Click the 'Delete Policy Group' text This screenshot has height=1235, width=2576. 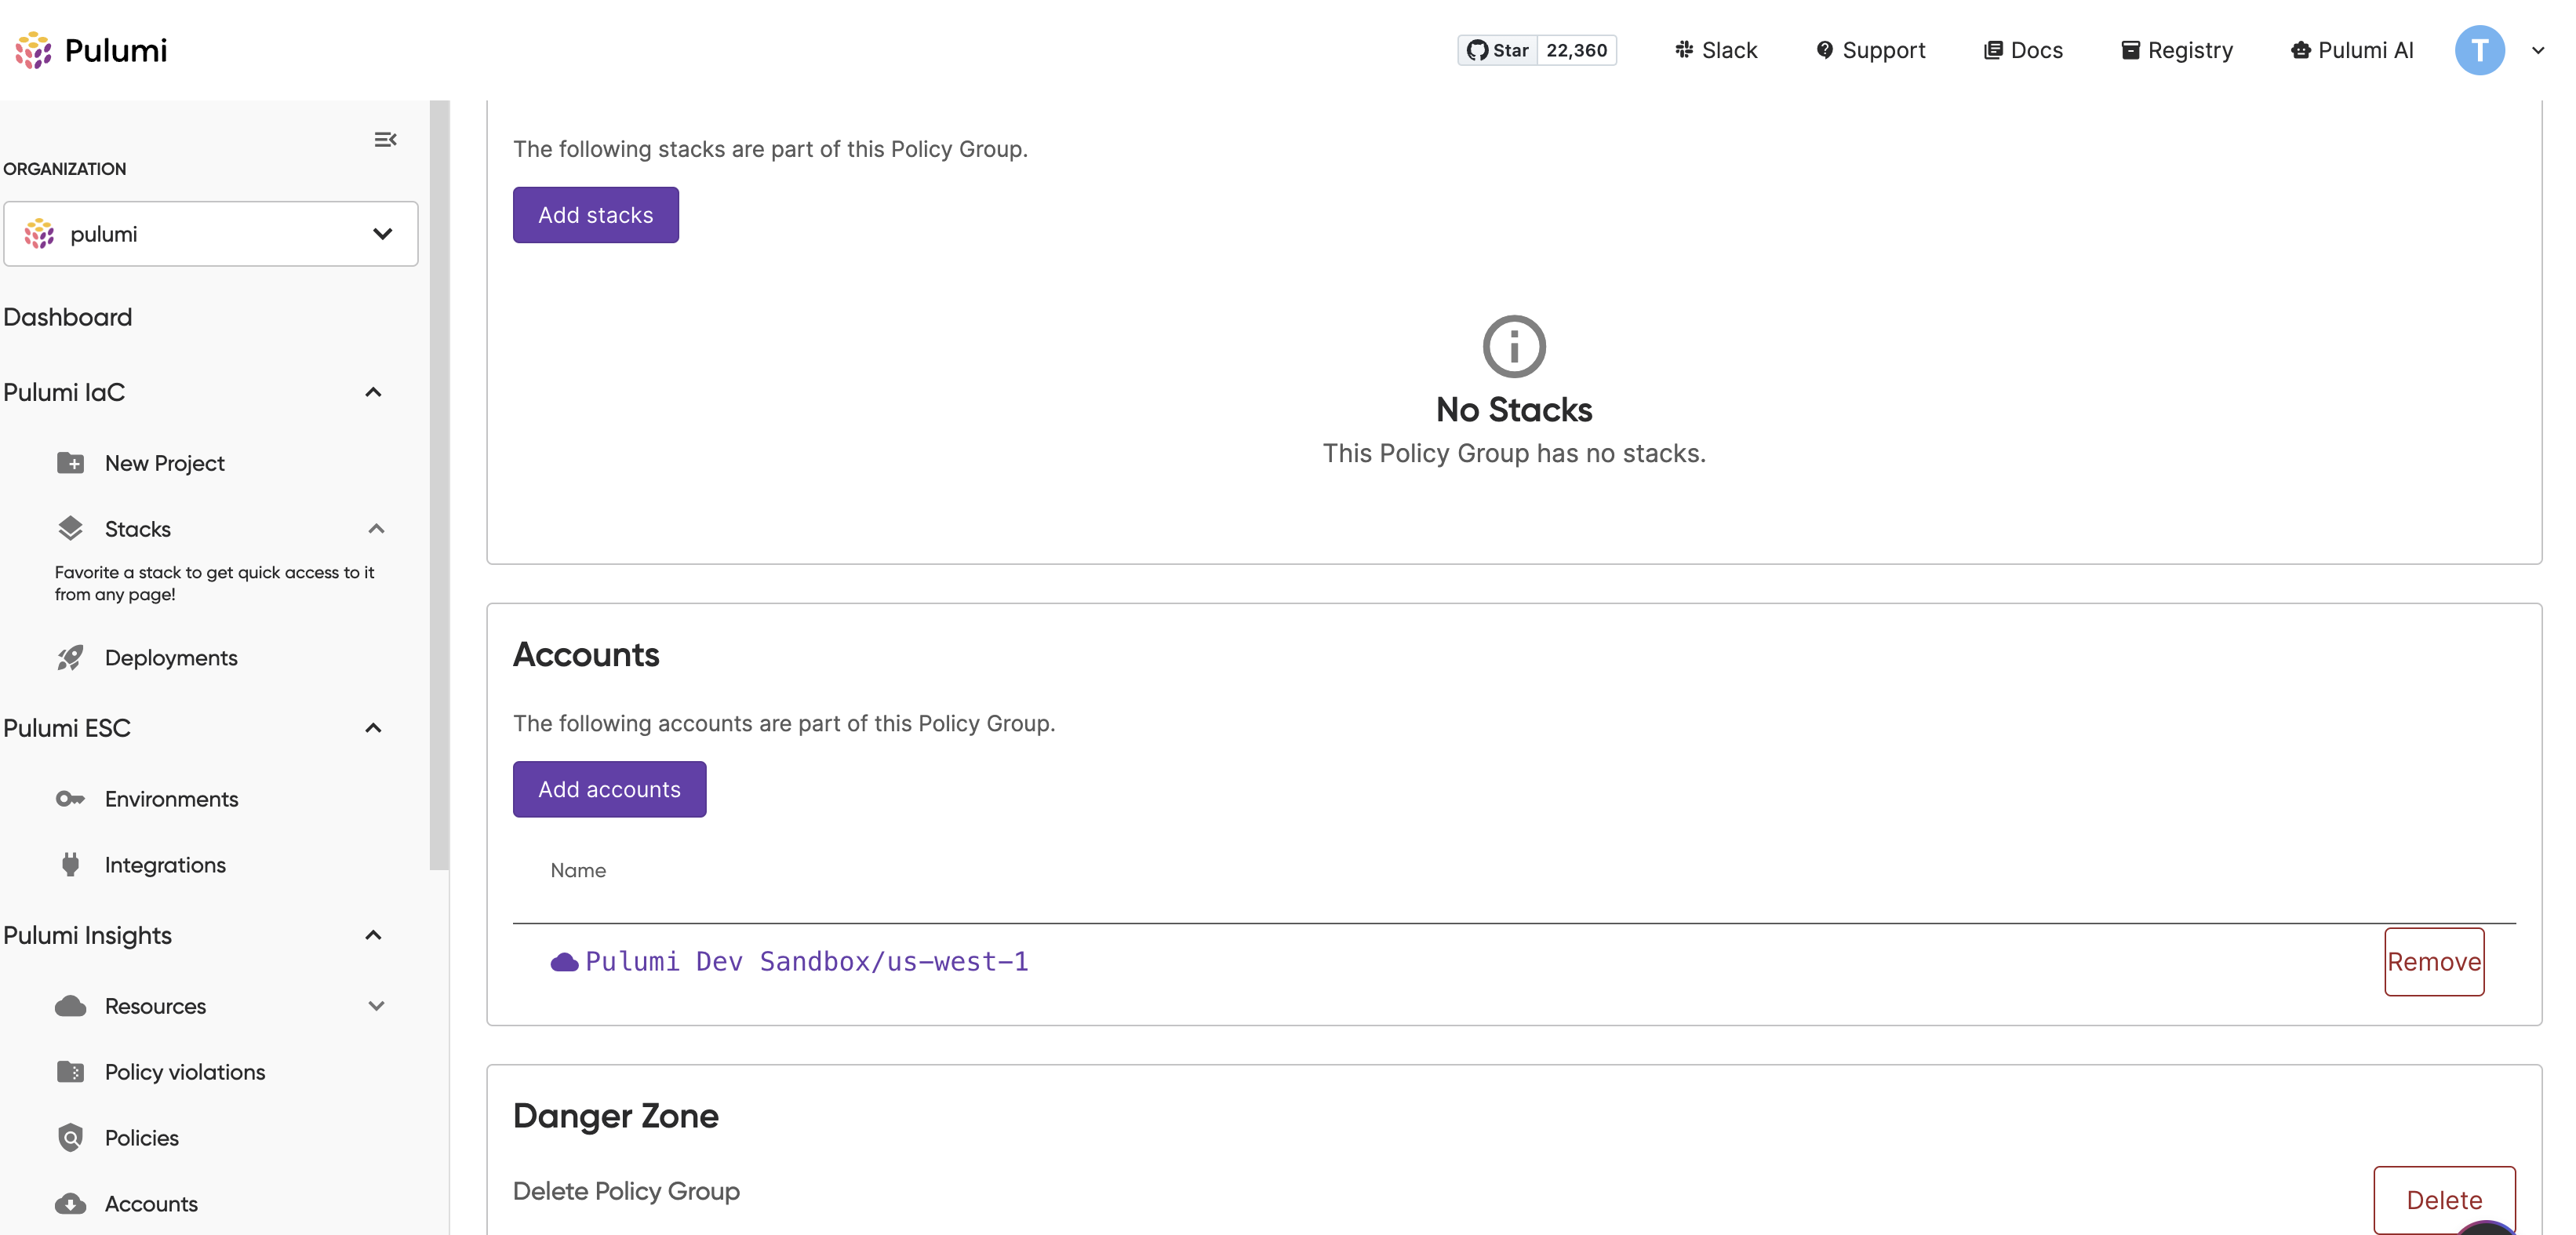coord(626,1191)
